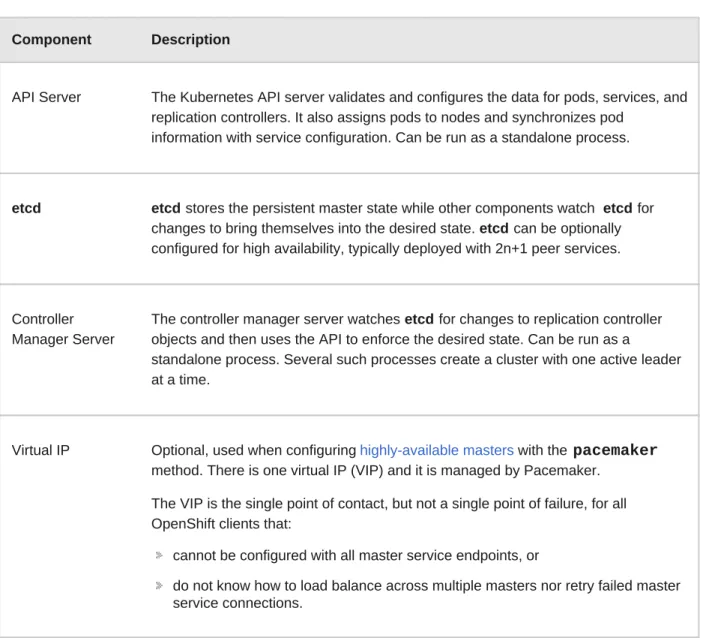Click the Description column header

tap(190, 40)
